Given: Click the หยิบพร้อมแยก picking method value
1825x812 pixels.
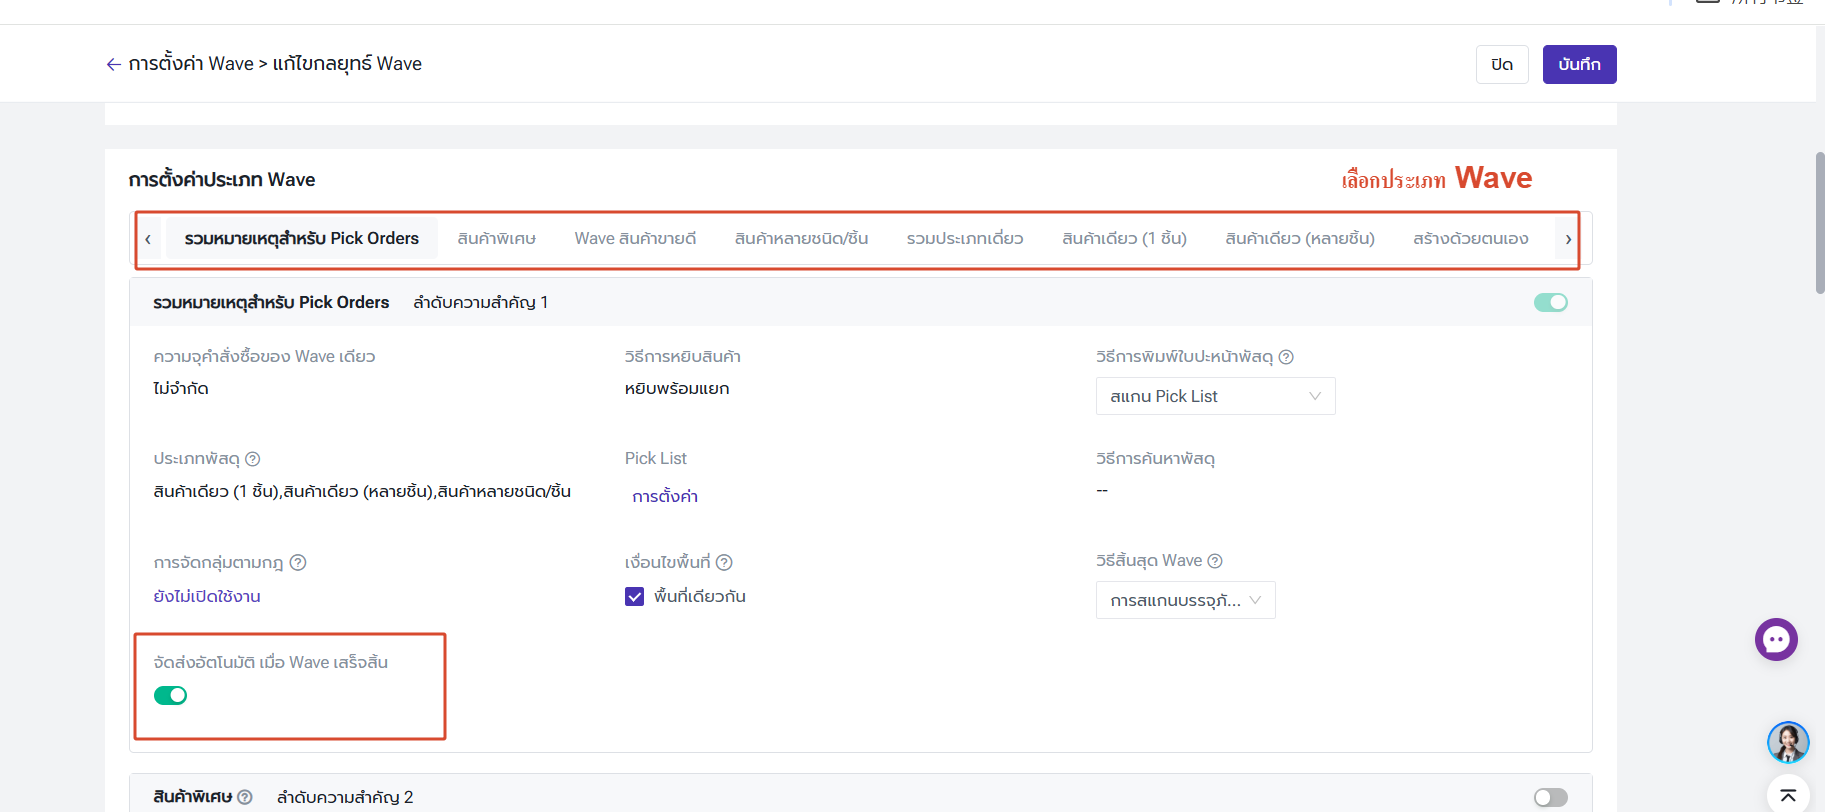Looking at the screenshot, I should tap(677, 388).
